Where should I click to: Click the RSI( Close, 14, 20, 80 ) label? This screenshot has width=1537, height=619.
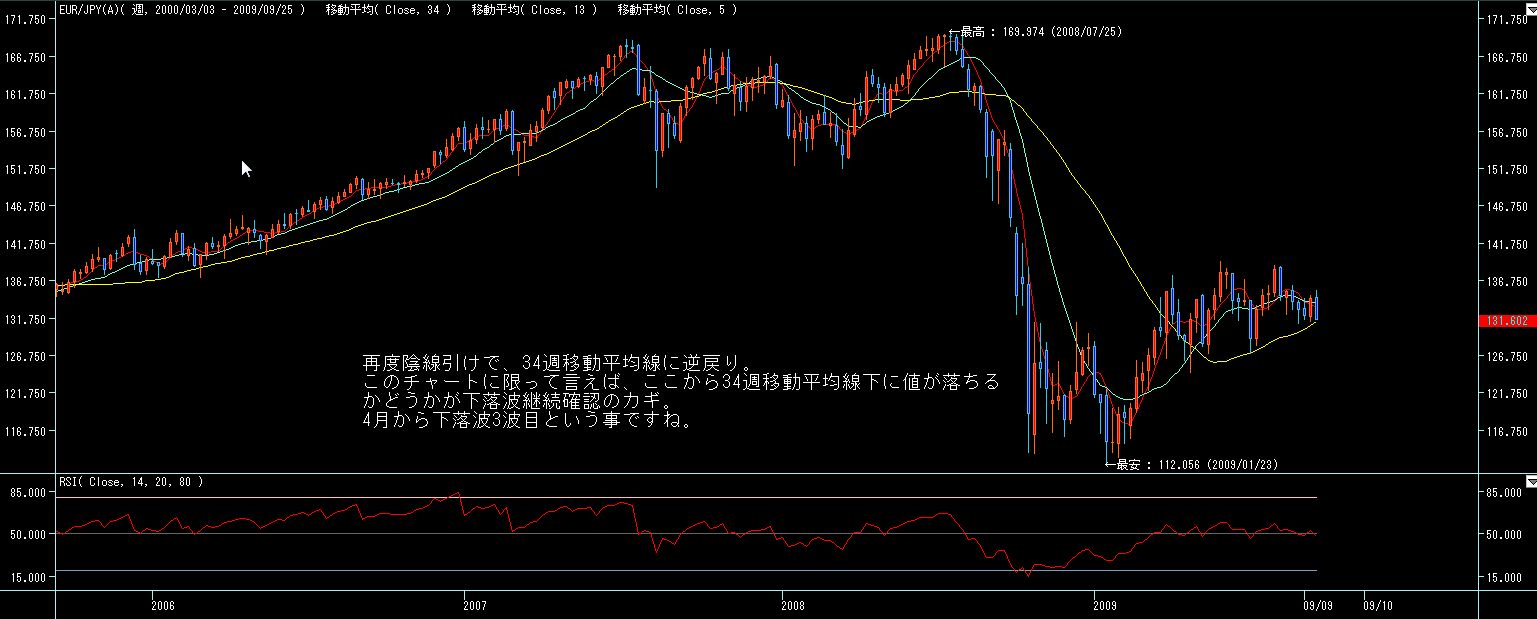pos(131,482)
